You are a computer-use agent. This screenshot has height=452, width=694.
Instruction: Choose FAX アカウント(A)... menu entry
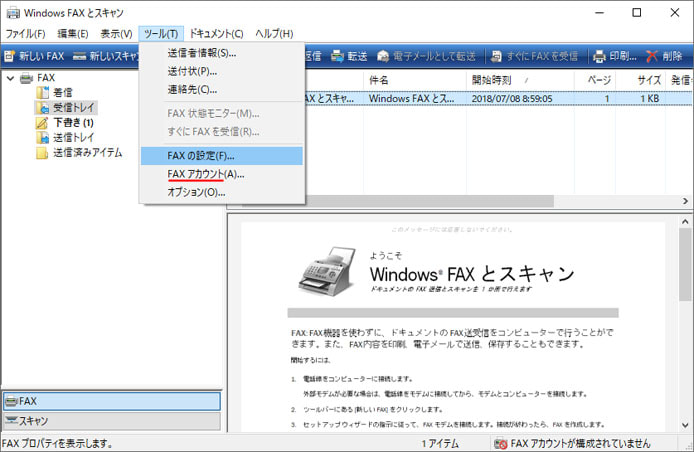point(222,174)
